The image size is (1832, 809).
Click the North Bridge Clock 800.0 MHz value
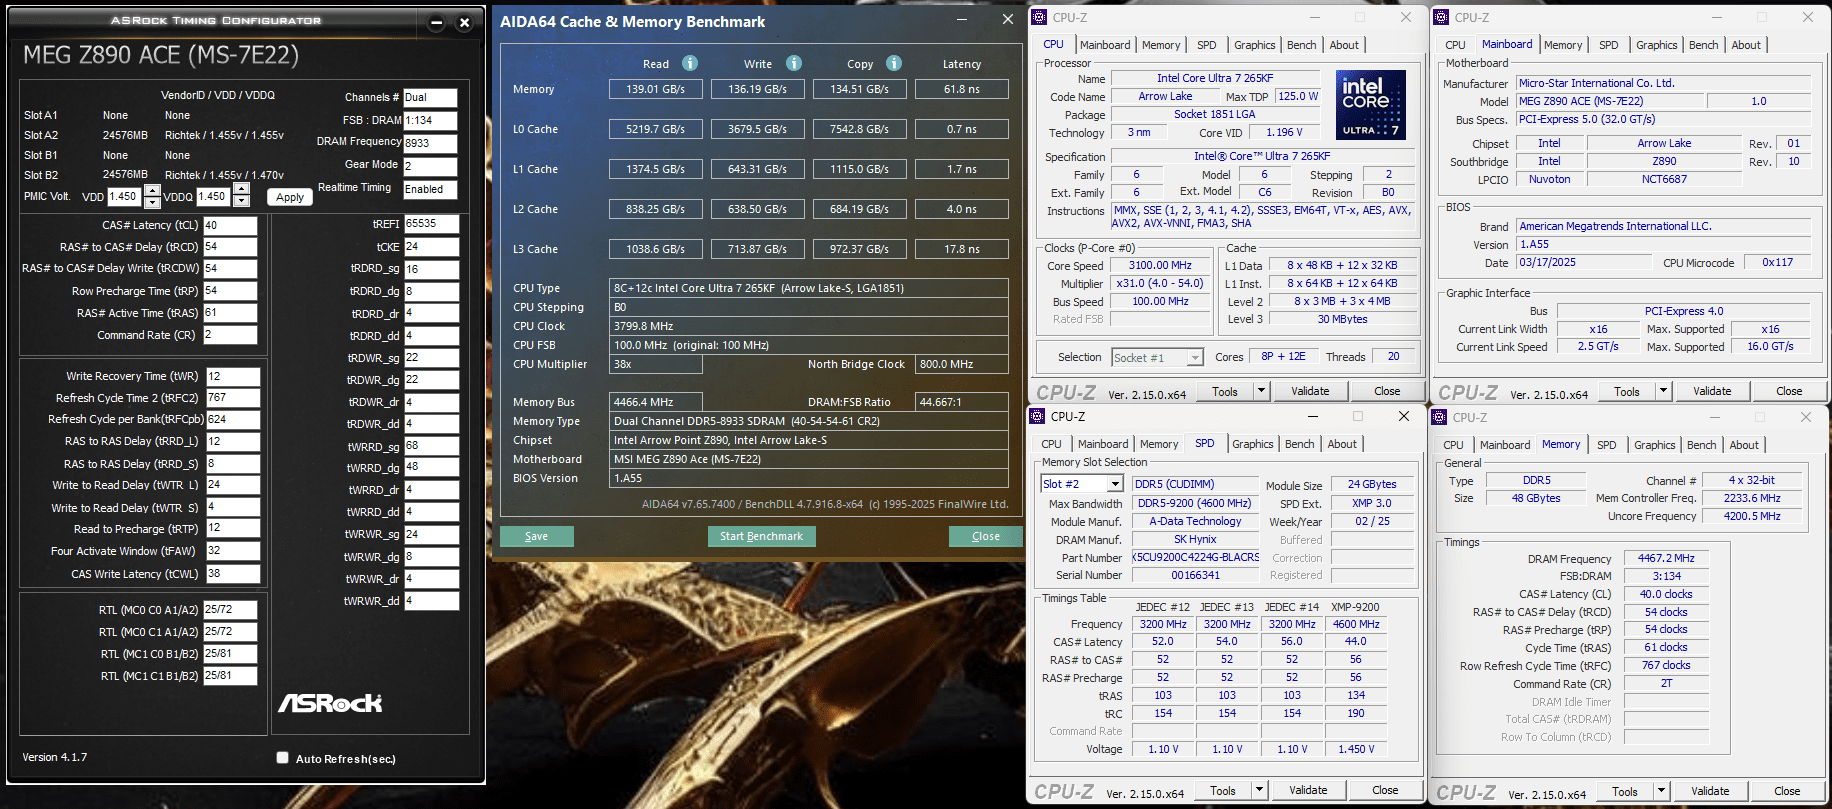pyautogui.click(x=962, y=364)
